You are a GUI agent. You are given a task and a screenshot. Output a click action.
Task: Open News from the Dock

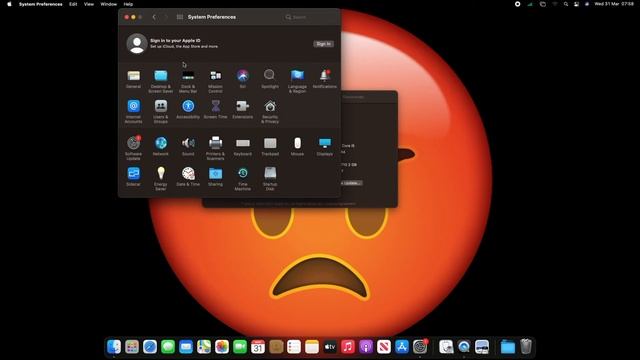click(384, 347)
